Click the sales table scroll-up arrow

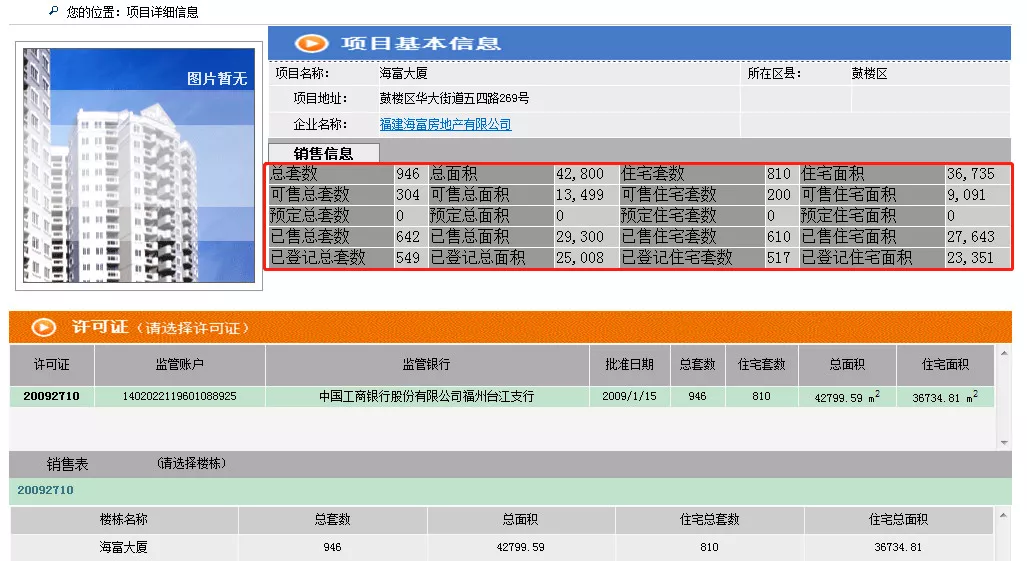[1003, 515]
